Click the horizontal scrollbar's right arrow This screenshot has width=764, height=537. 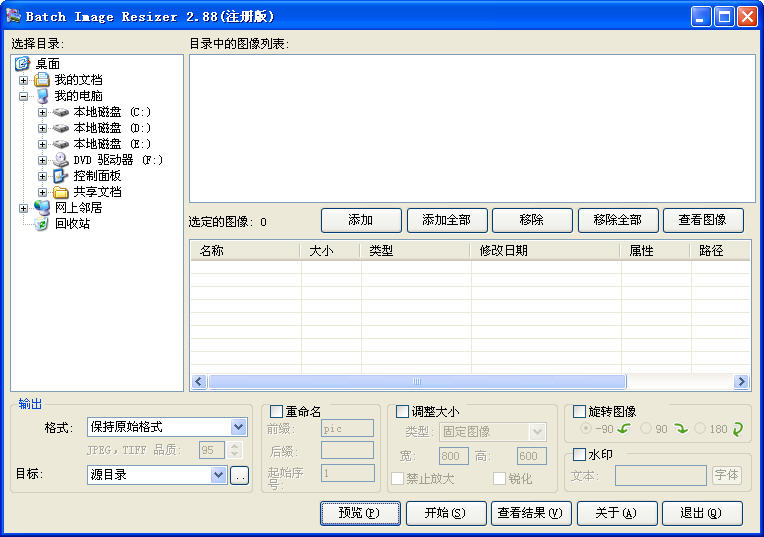pos(741,382)
